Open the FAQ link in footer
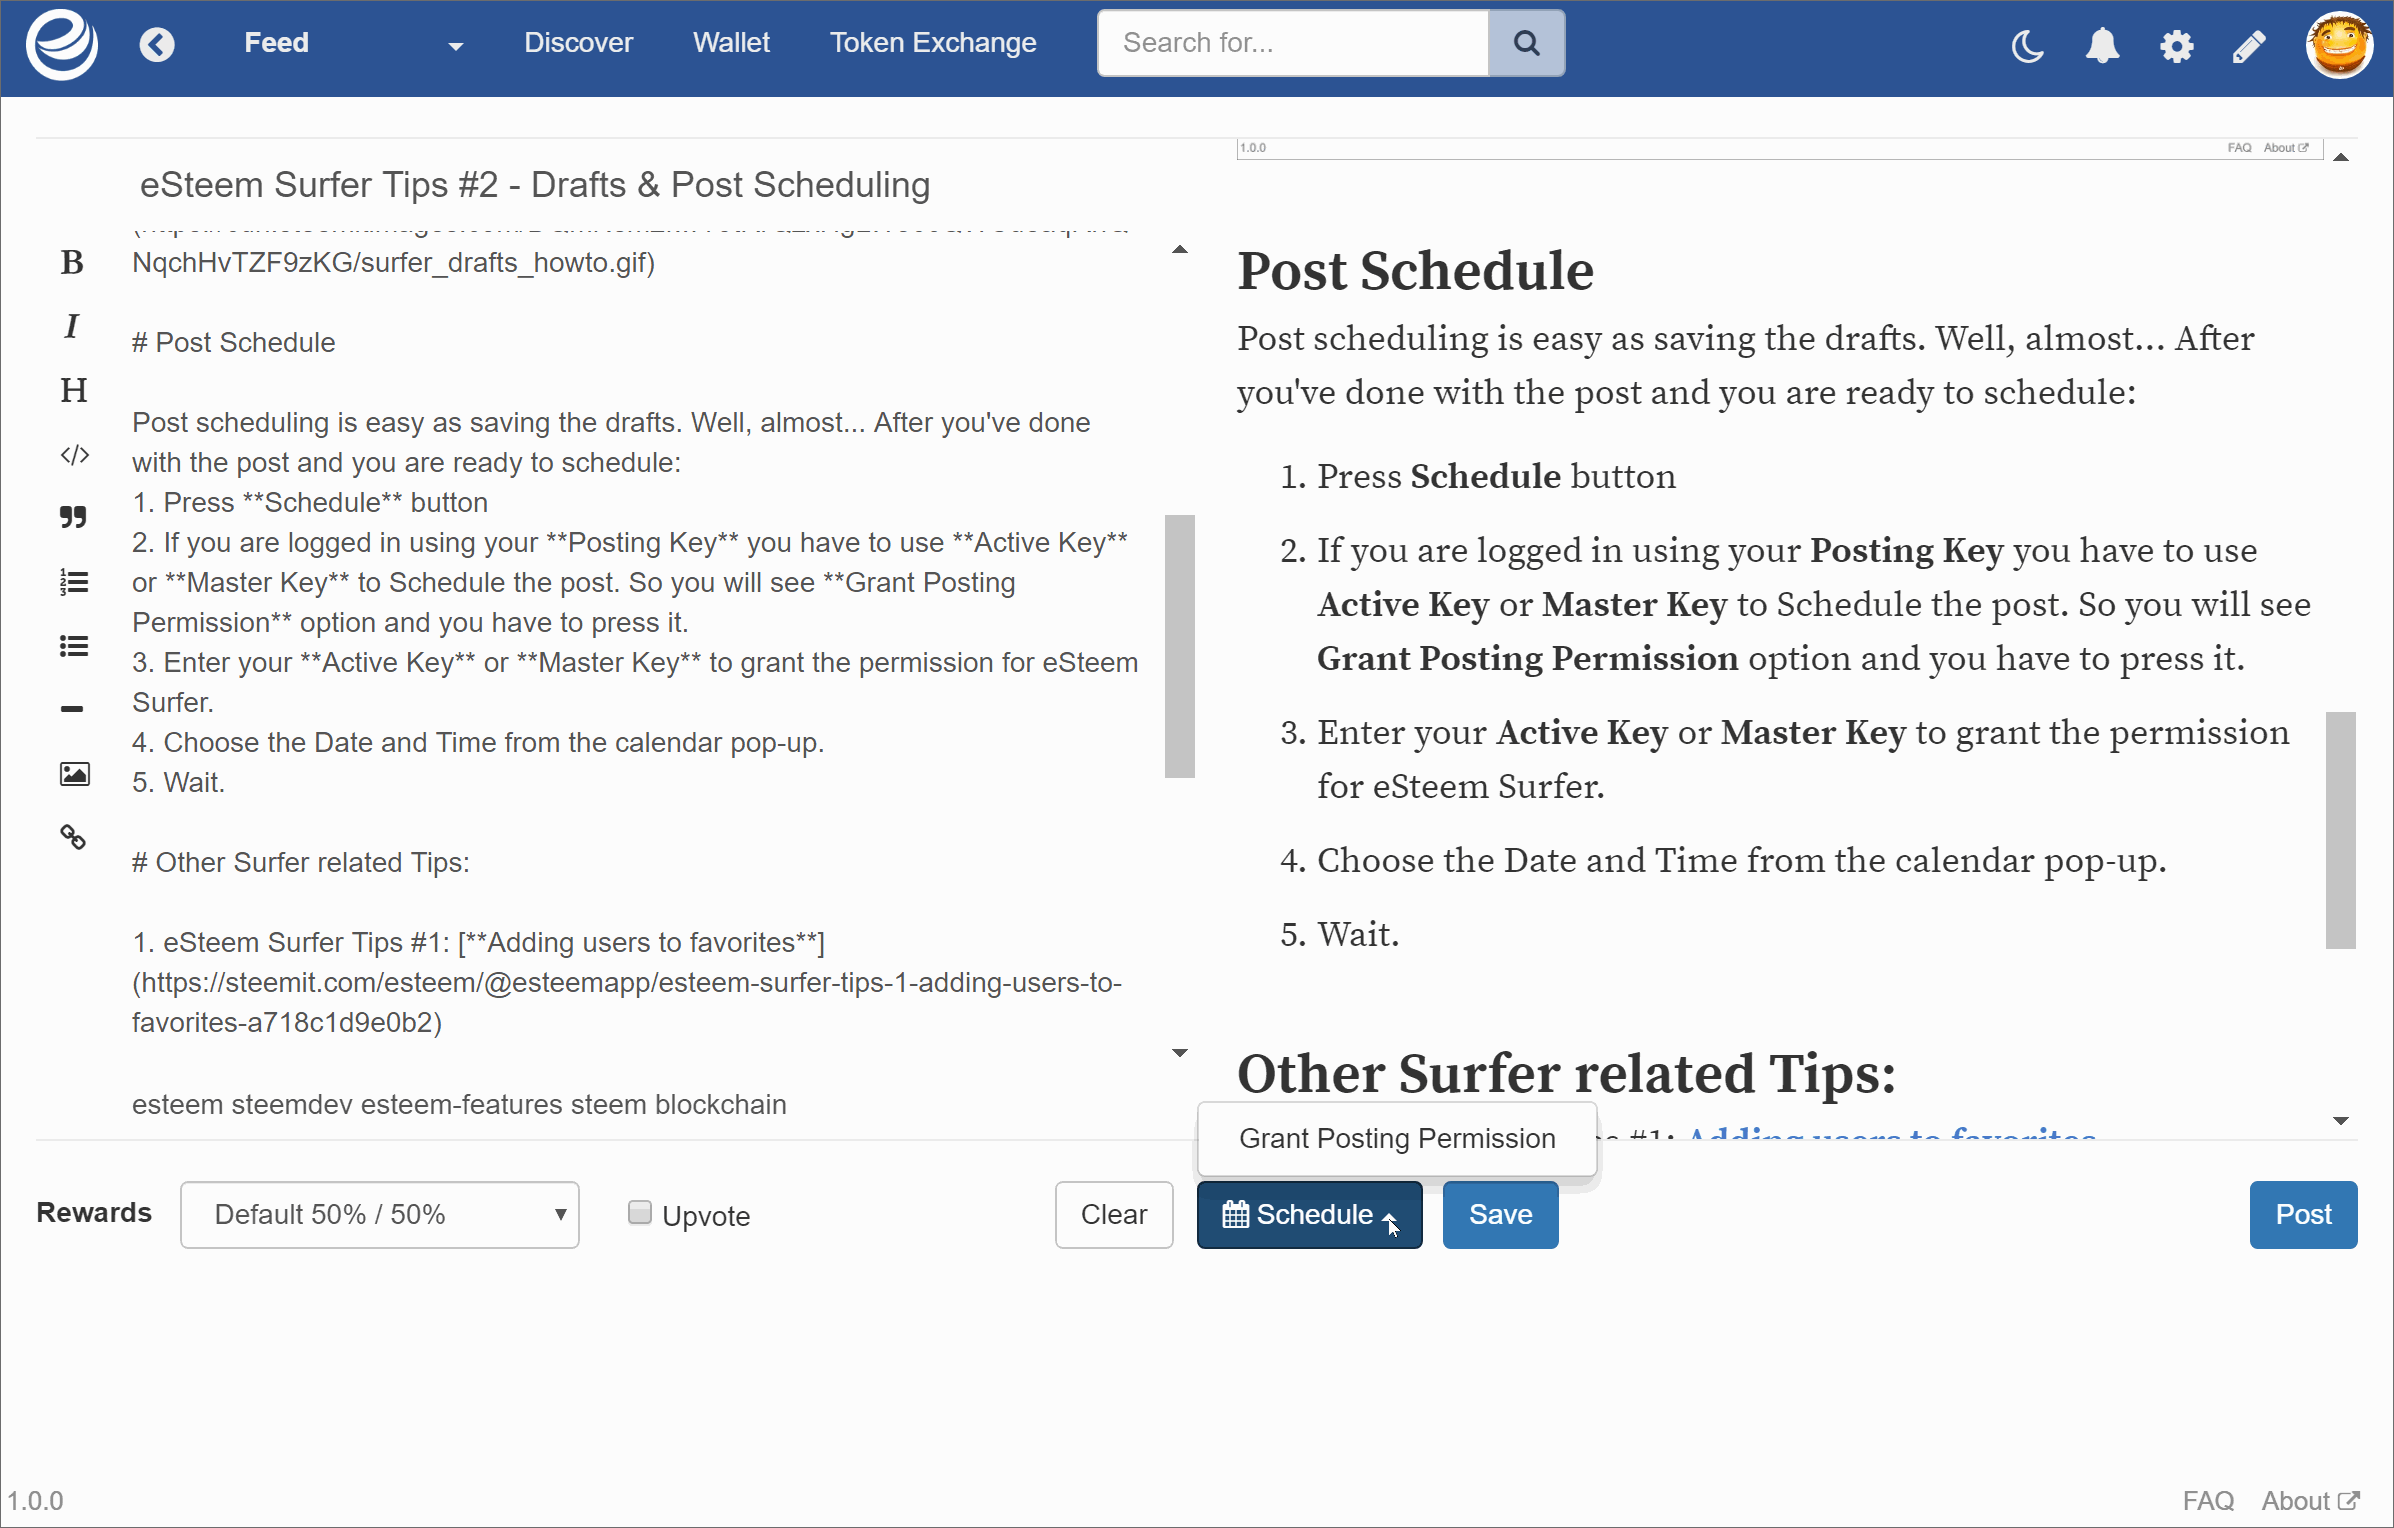This screenshot has width=2394, height=1528. (x=2208, y=1500)
